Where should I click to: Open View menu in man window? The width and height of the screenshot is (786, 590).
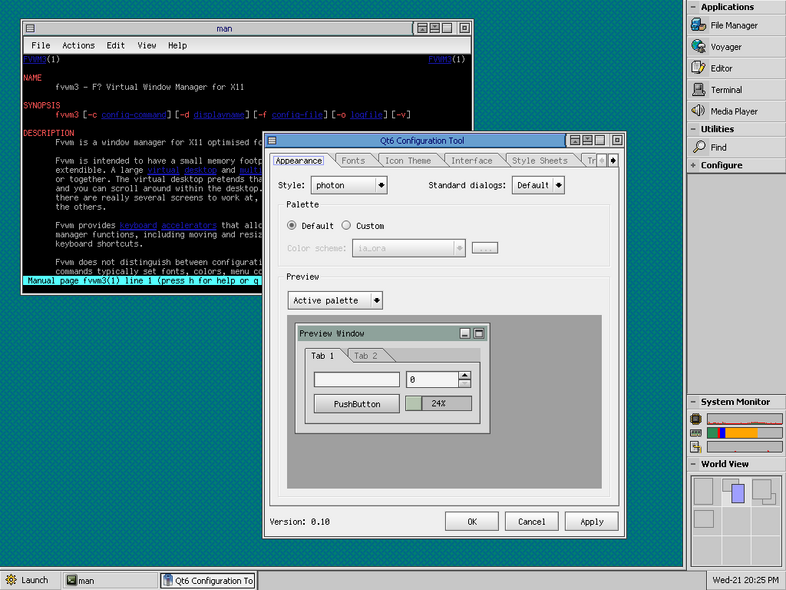point(147,45)
